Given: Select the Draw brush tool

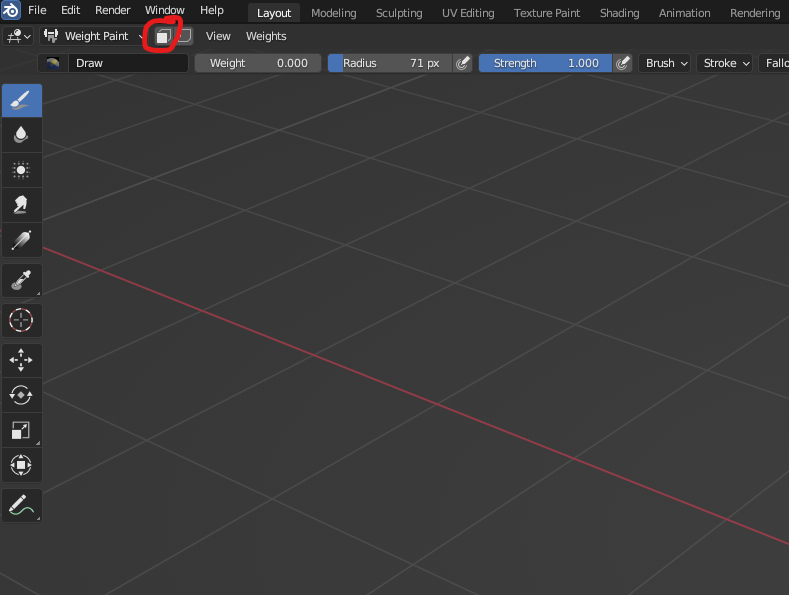Looking at the screenshot, I should click(x=22, y=100).
